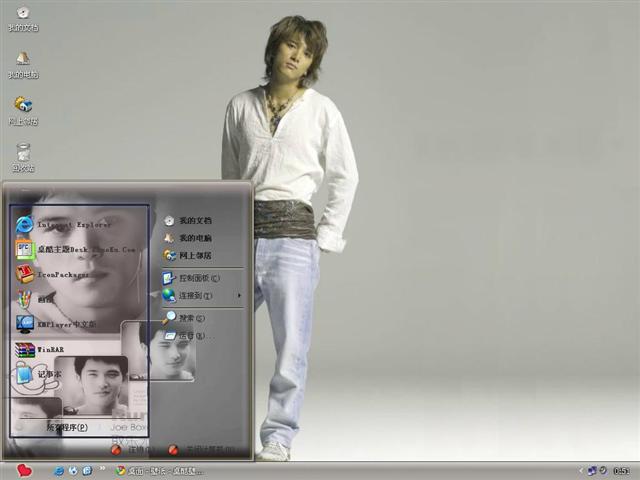
Task: Open 搜索(S) search from start menu
Action: click(x=184, y=318)
